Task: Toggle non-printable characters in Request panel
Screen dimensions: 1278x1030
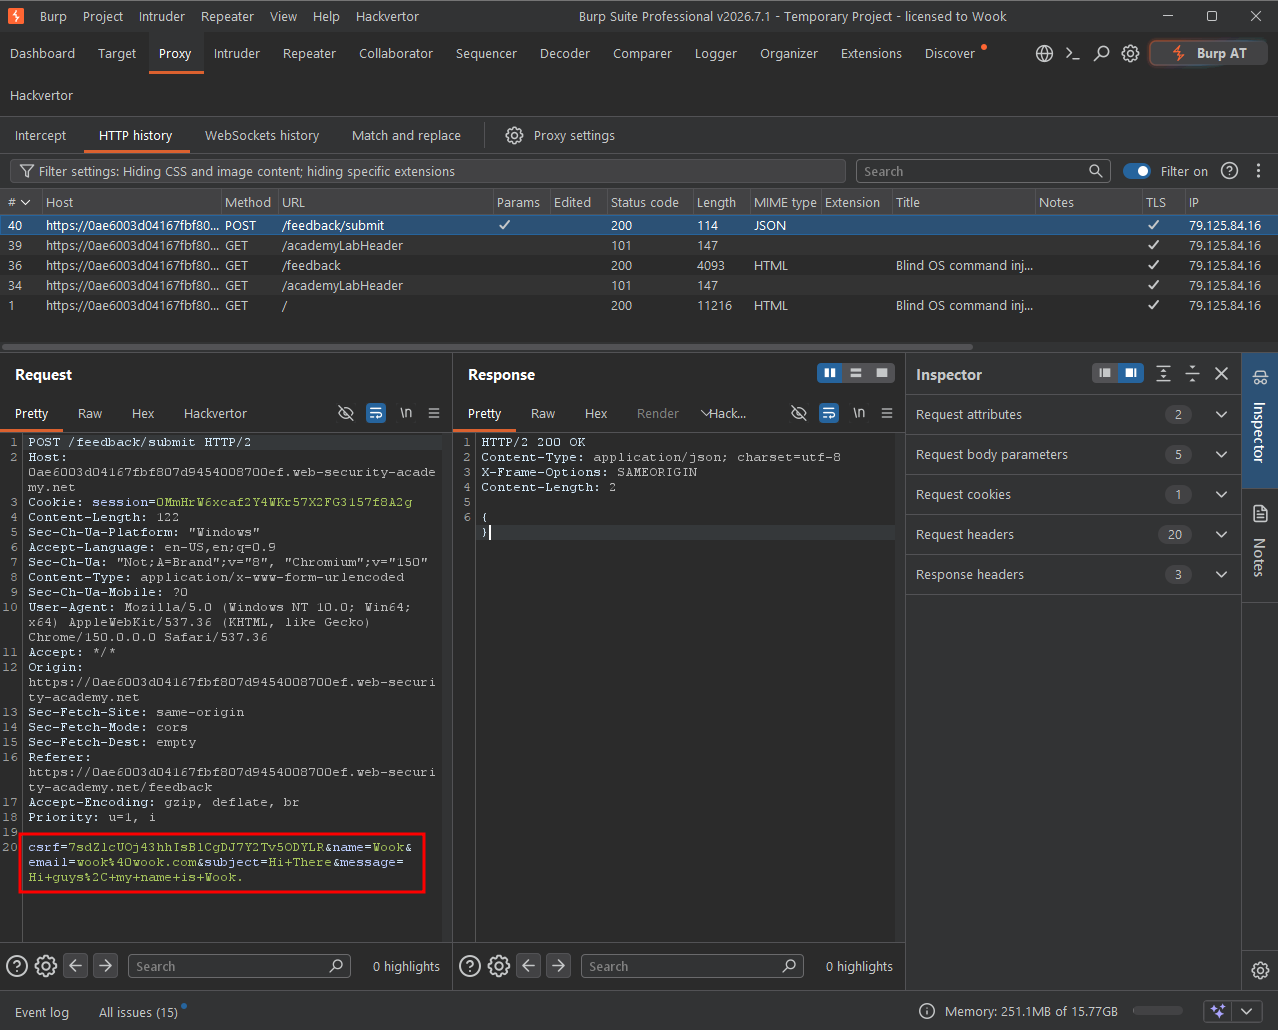Action: click(346, 413)
